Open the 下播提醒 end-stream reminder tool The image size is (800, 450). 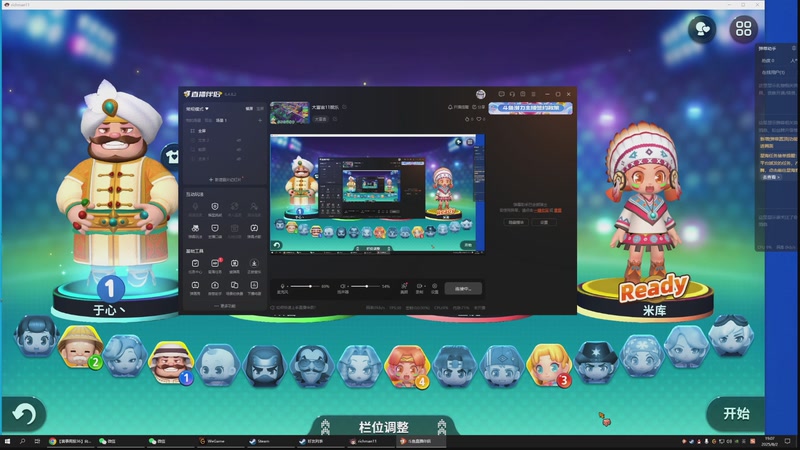point(254,288)
